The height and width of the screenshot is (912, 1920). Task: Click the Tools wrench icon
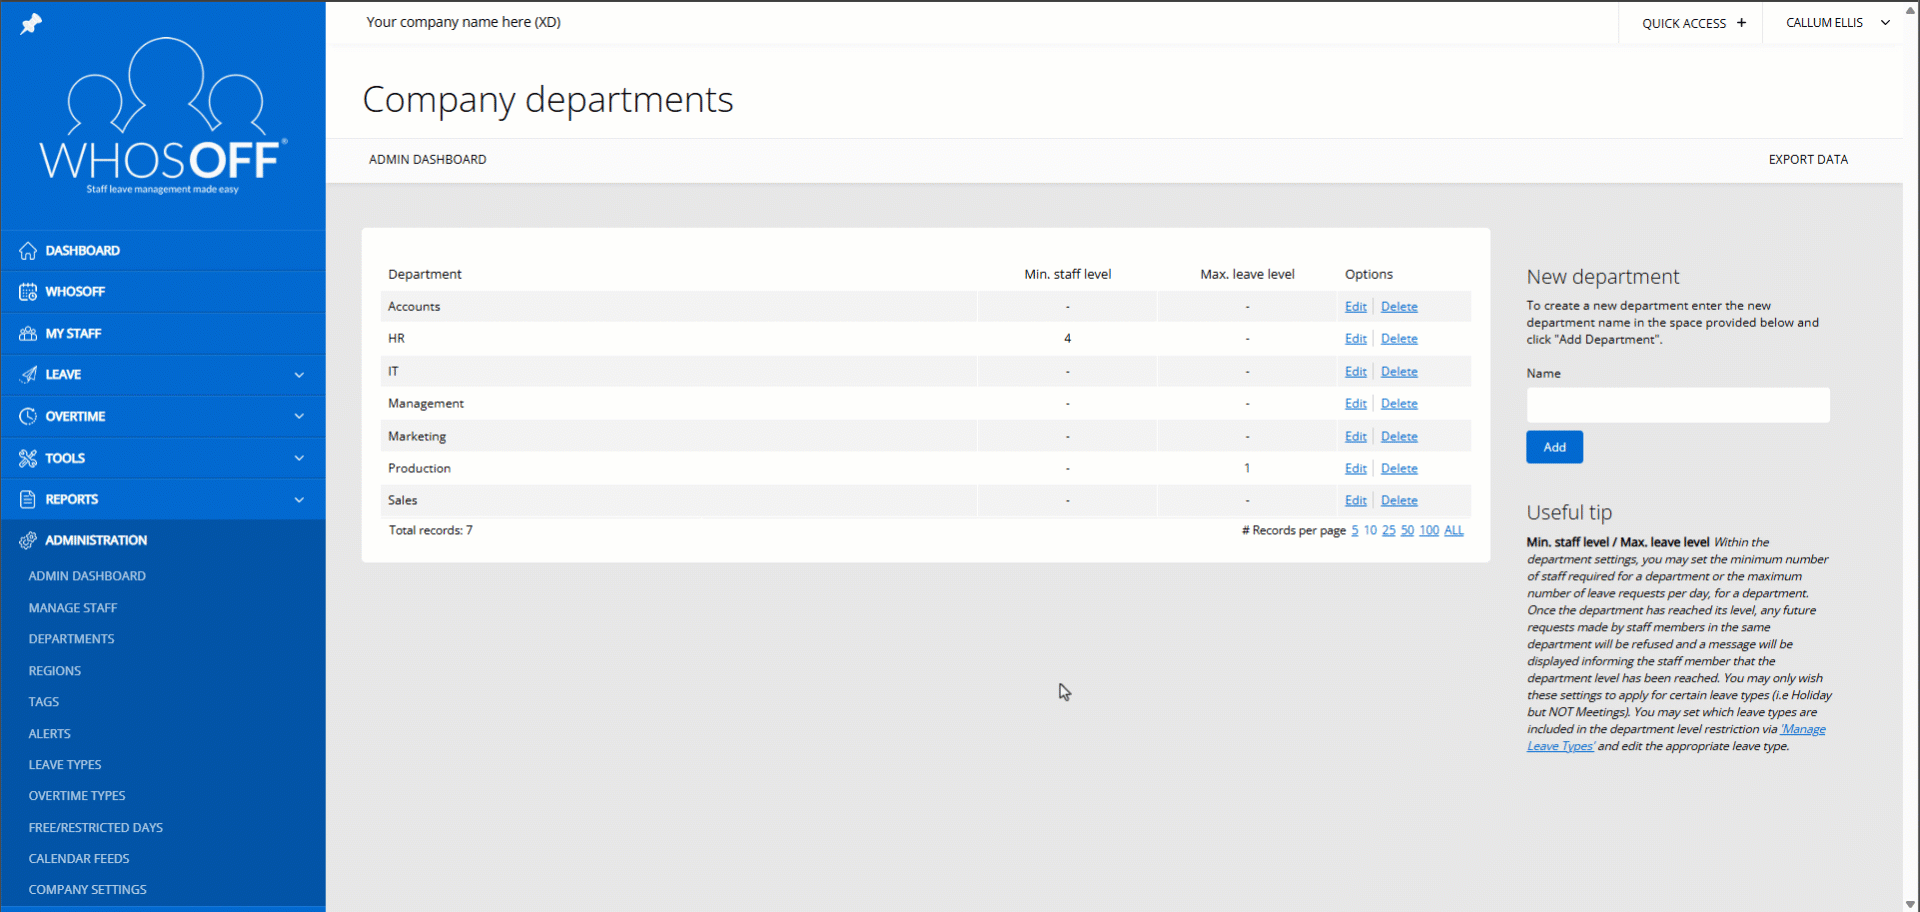[28, 458]
